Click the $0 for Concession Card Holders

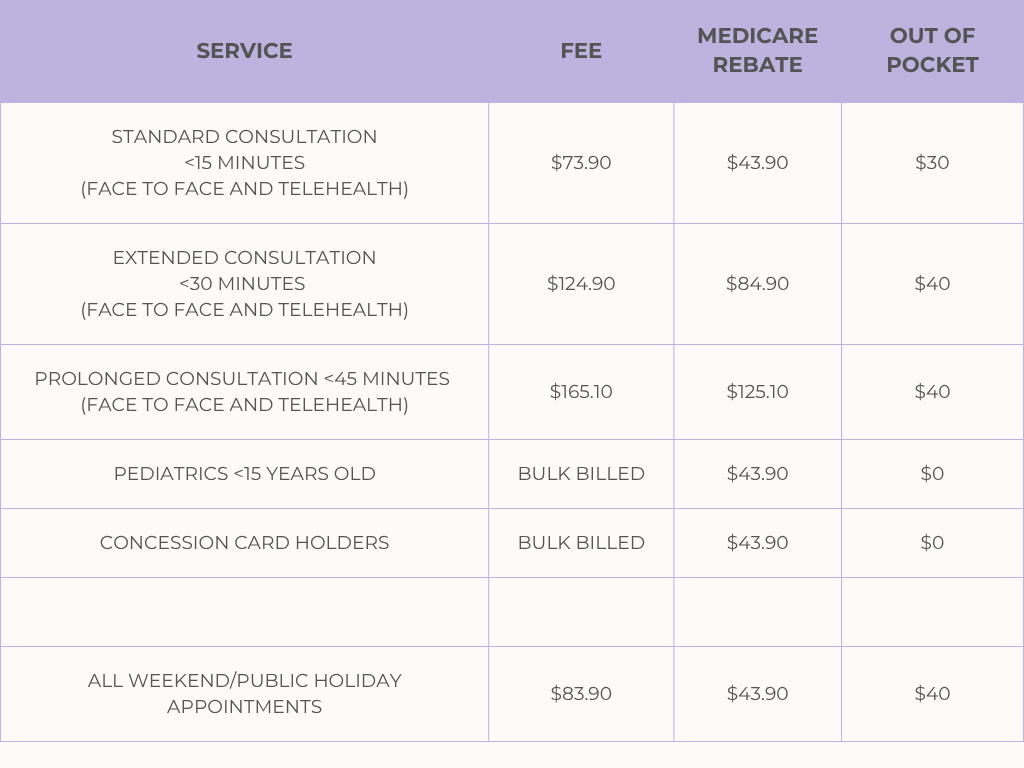932,543
